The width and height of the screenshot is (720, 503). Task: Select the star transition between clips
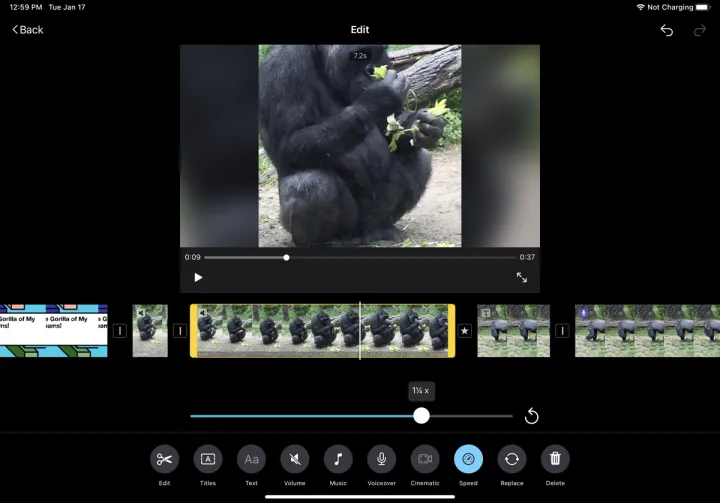[465, 331]
